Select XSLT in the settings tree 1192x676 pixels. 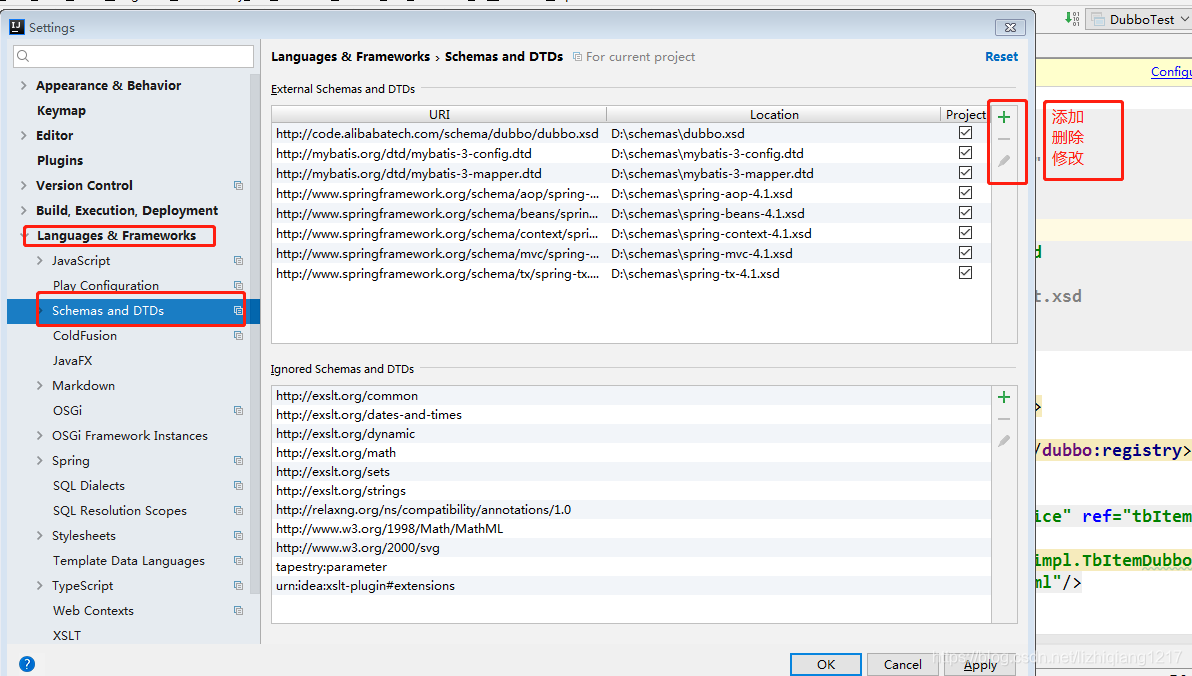pos(67,636)
